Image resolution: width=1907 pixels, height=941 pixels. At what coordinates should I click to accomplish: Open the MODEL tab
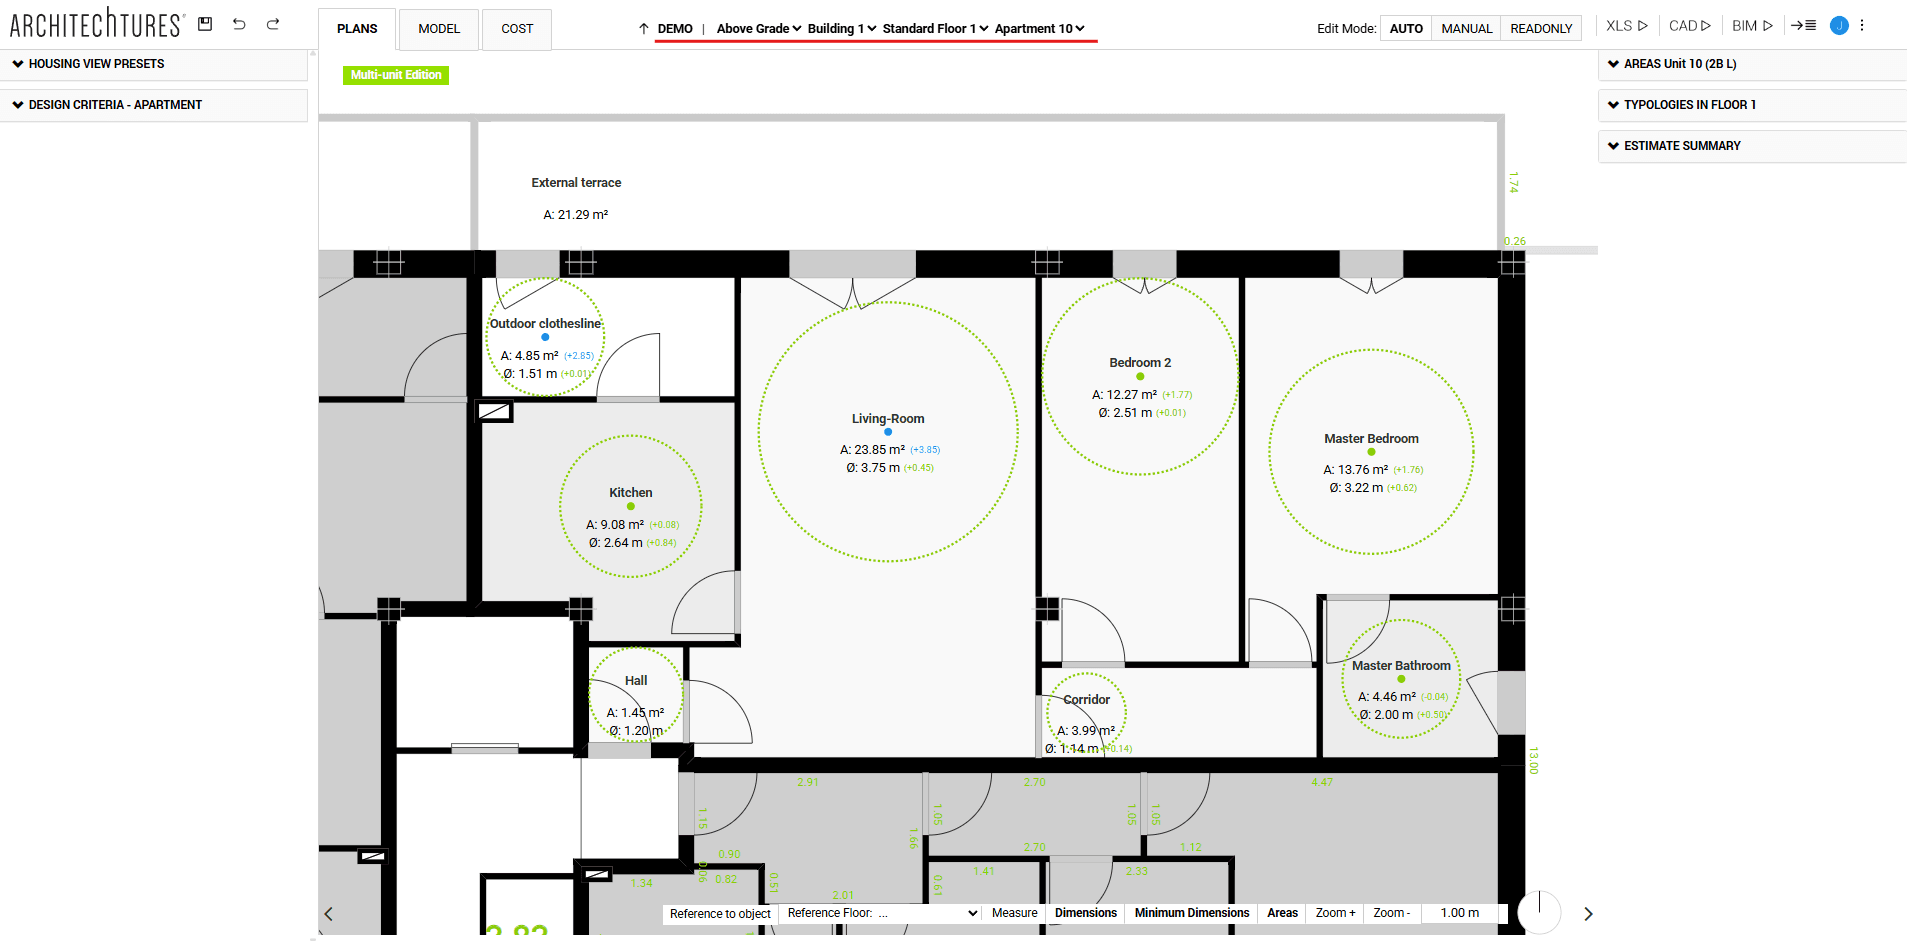tap(438, 28)
